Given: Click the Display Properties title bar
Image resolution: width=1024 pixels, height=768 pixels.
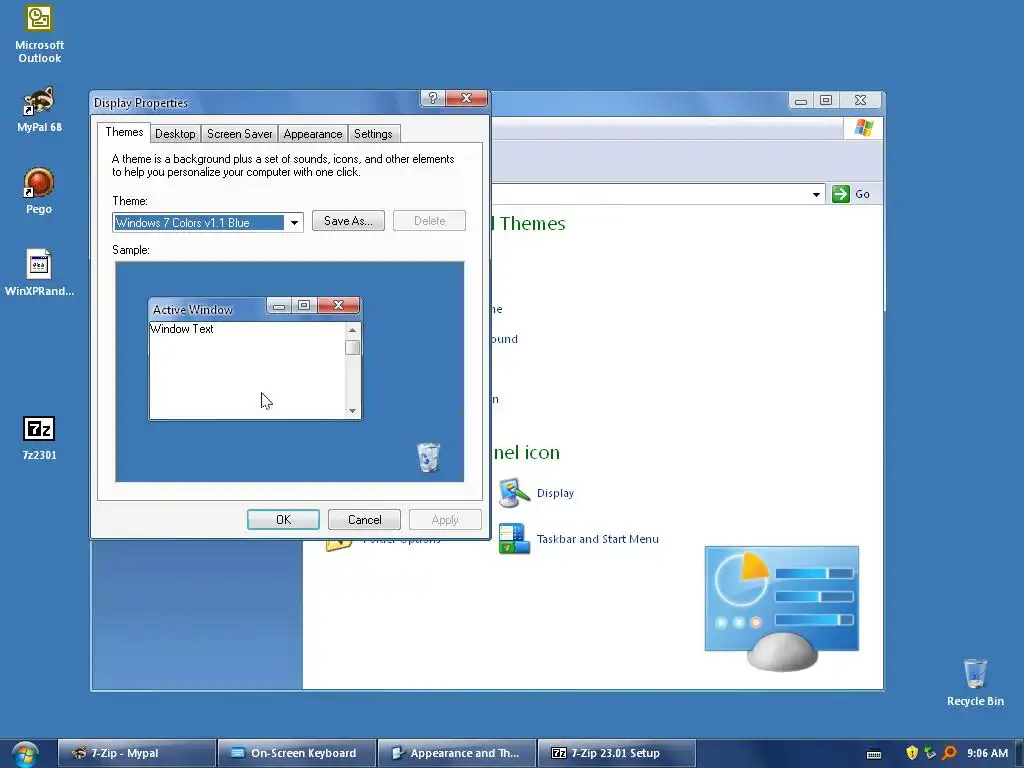Looking at the screenshot, I should click(x=255, y=103).
